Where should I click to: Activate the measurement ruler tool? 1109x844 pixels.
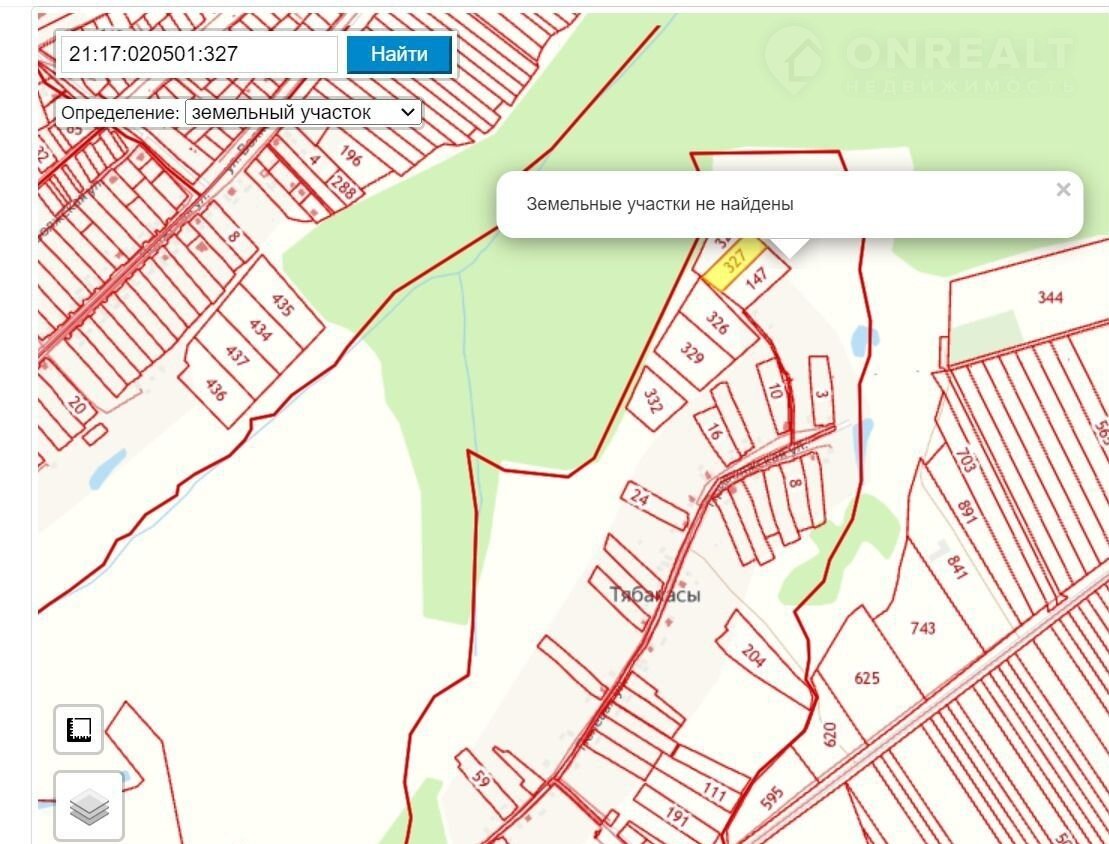[x=79, y=730]
